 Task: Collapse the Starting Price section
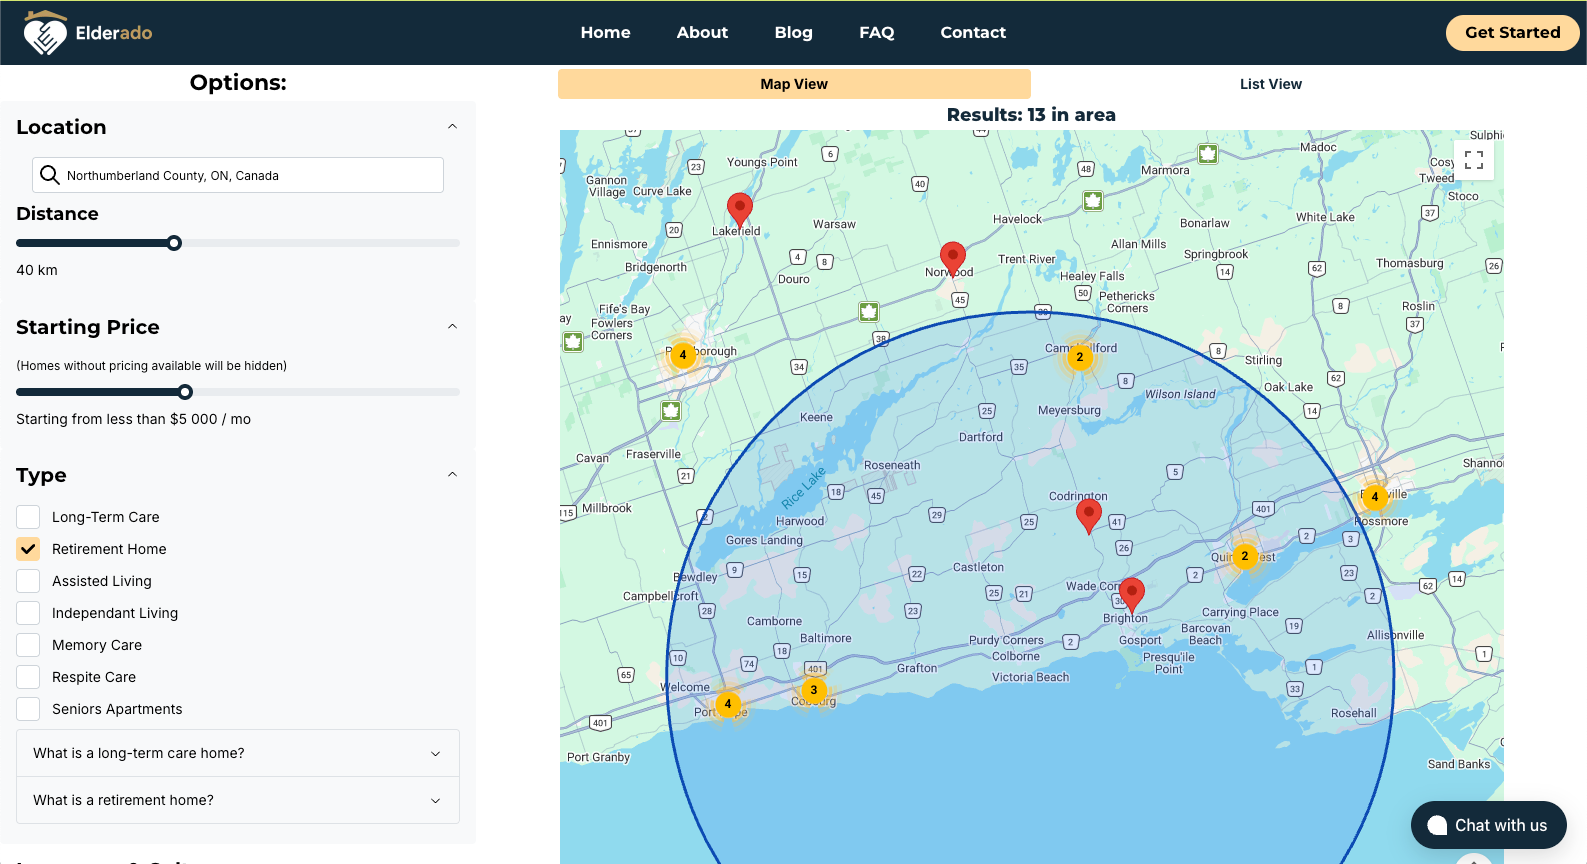452,327
